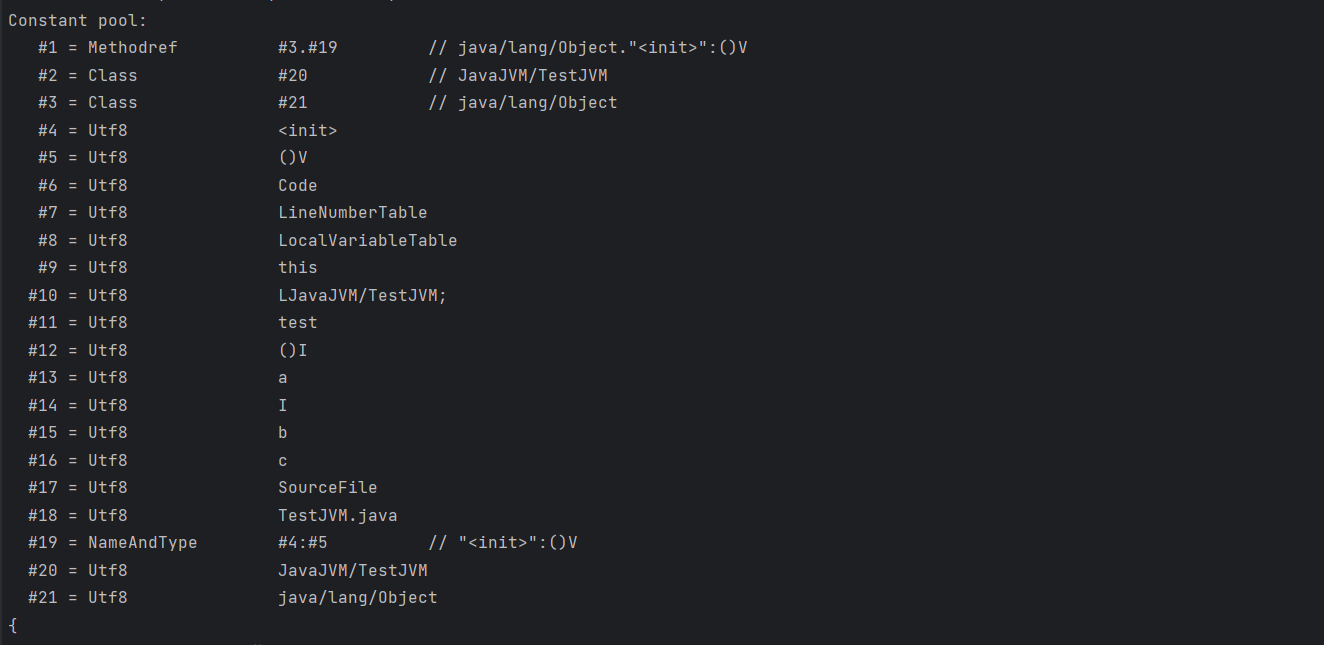Click the 'LocalVariableTable' text

tap(368, 240)
